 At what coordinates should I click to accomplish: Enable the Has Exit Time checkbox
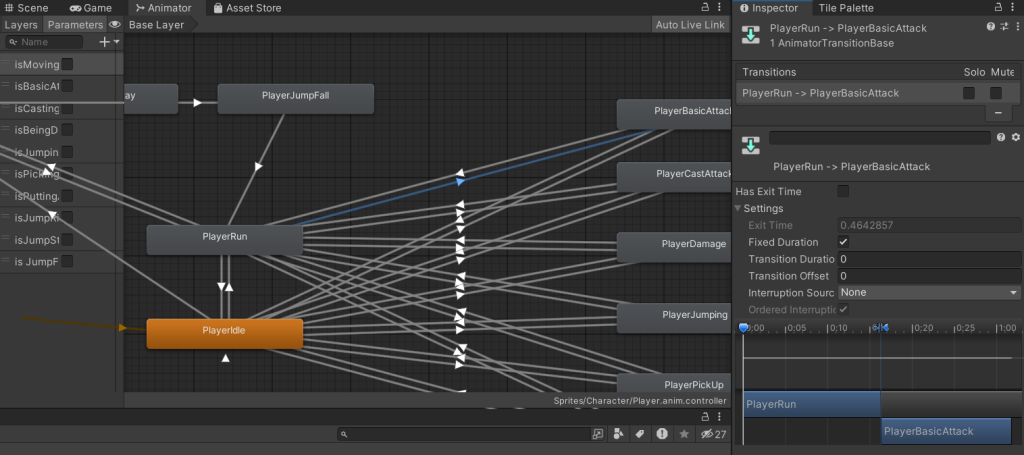click(843, 191)
